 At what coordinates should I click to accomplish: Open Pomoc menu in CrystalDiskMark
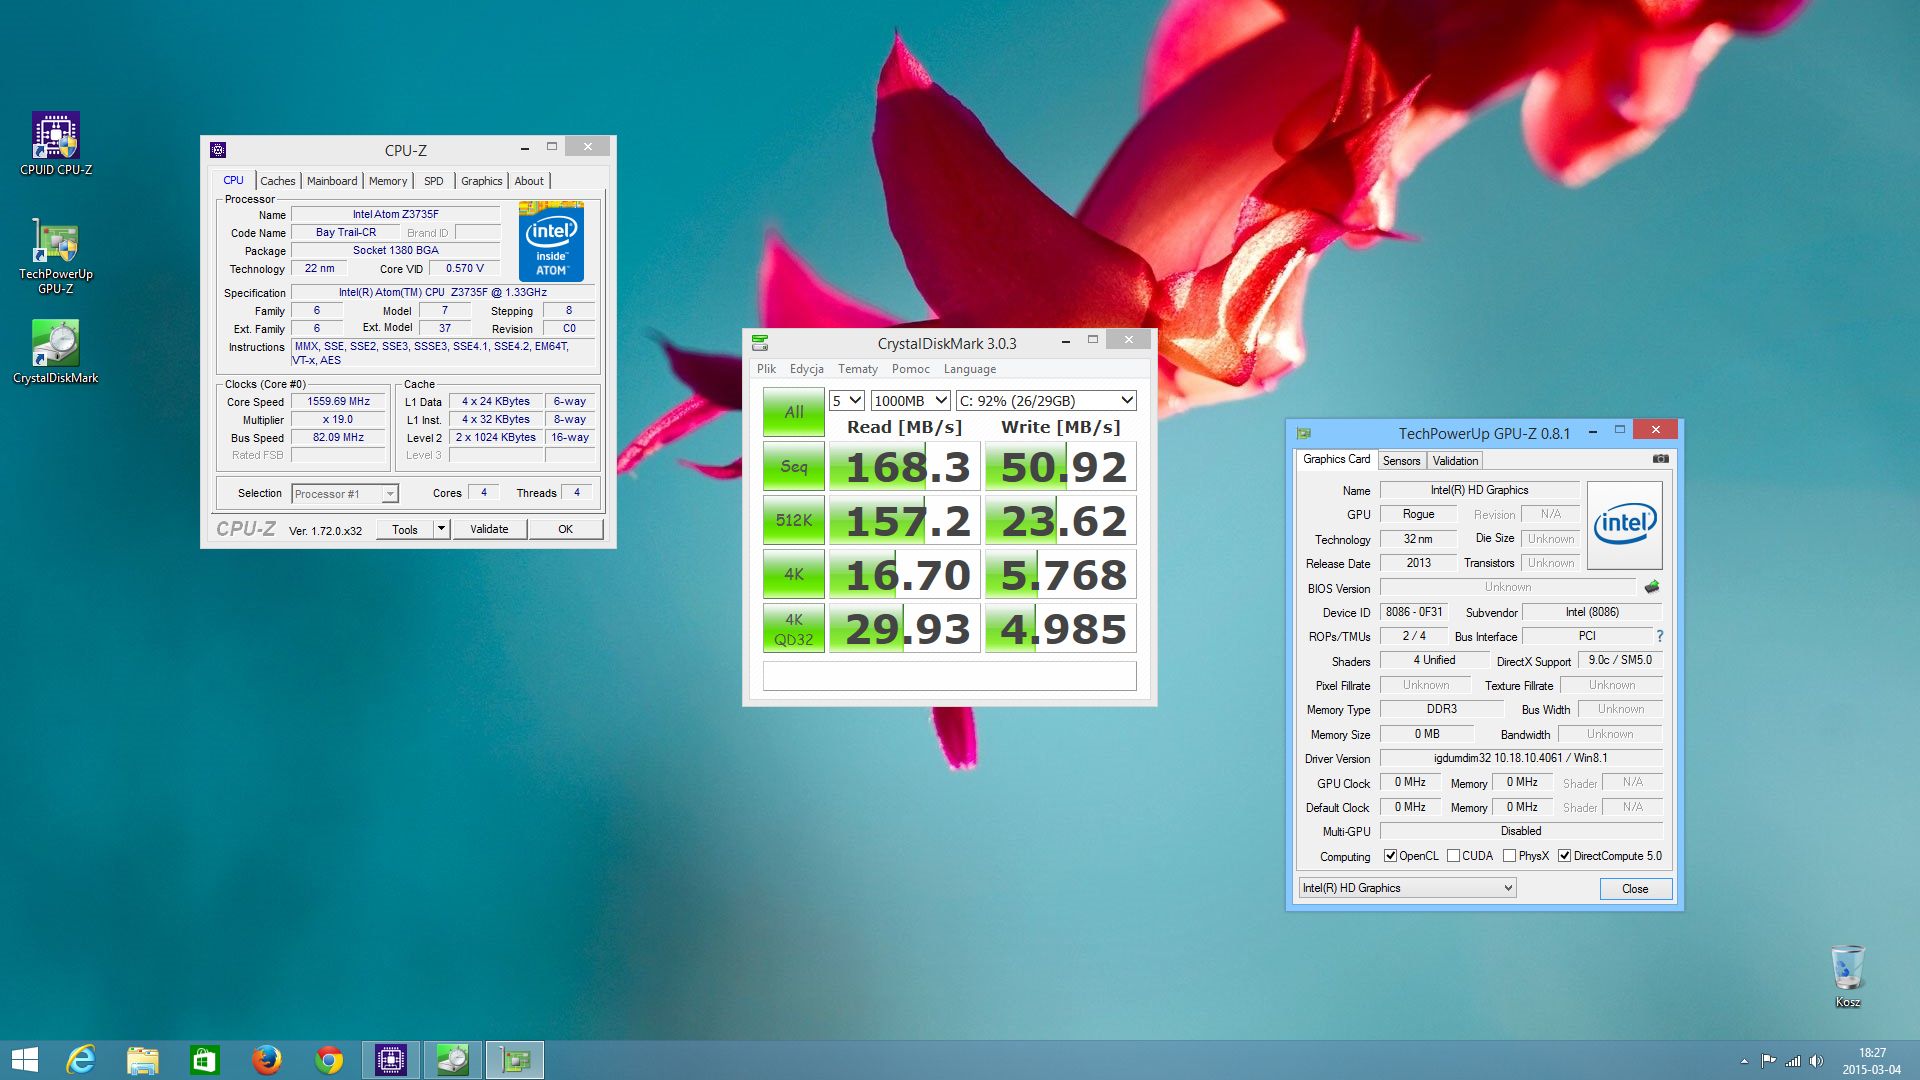click(910, 369)
